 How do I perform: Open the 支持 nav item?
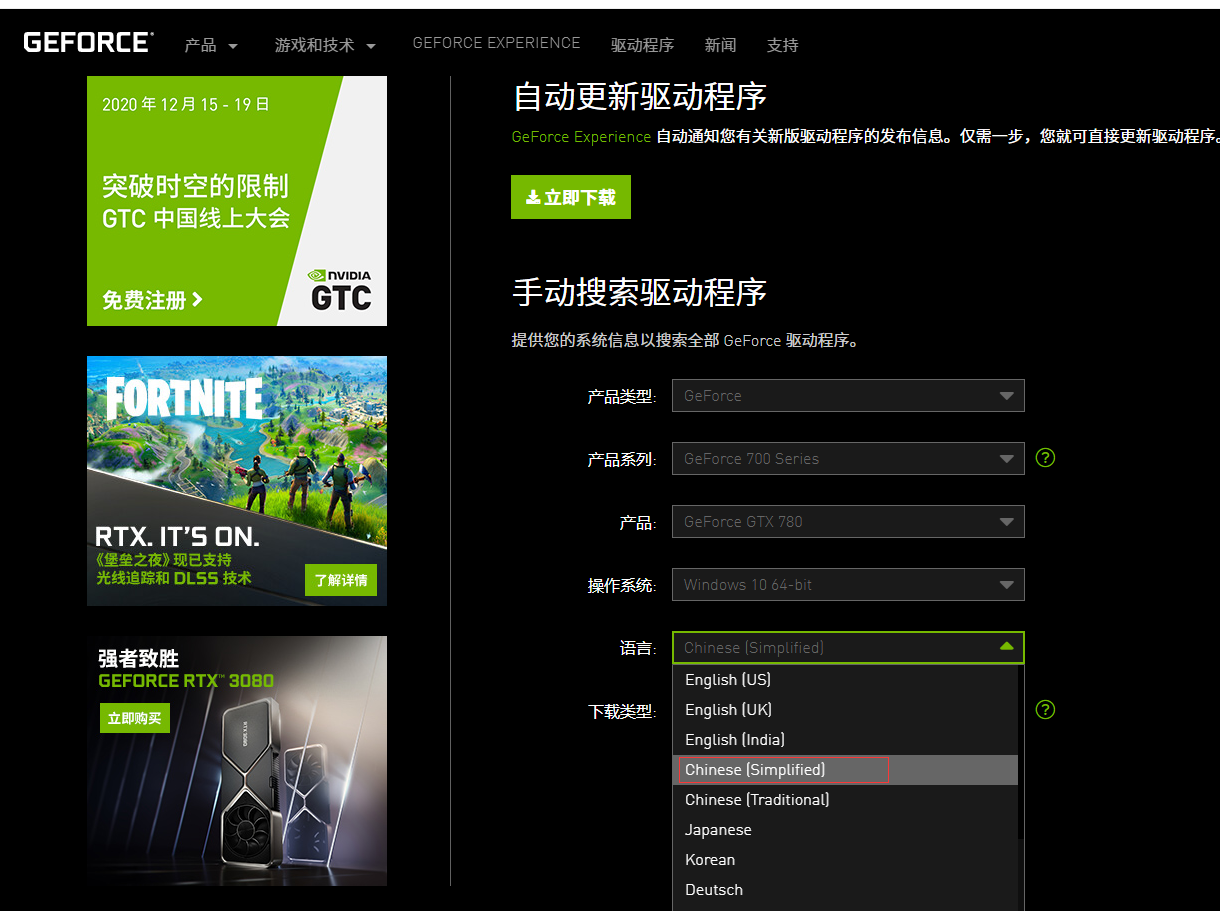point(782,46)
